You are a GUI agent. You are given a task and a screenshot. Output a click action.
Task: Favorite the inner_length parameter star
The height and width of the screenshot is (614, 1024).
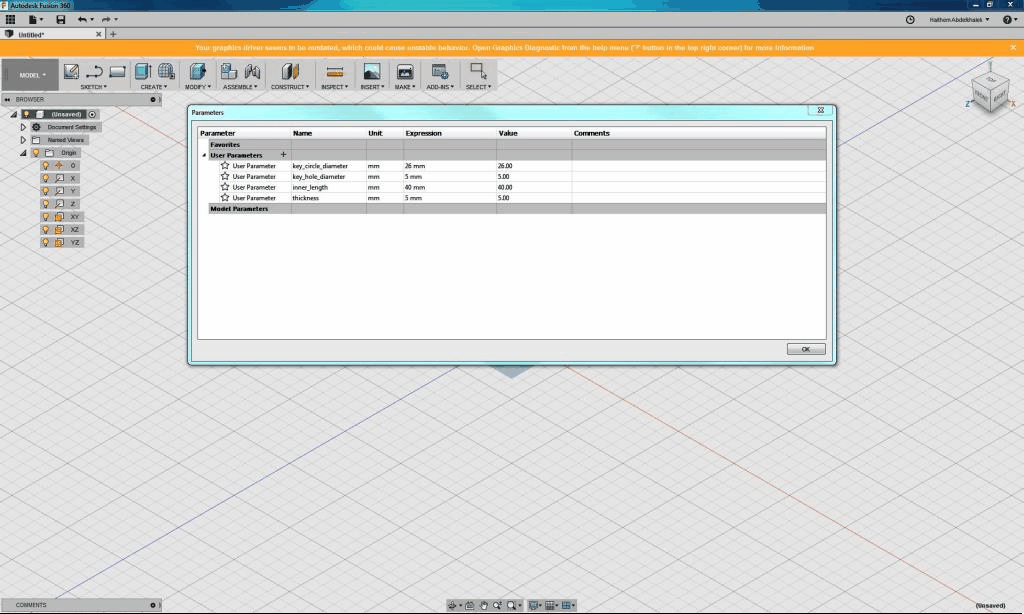(x=225, y=187)
